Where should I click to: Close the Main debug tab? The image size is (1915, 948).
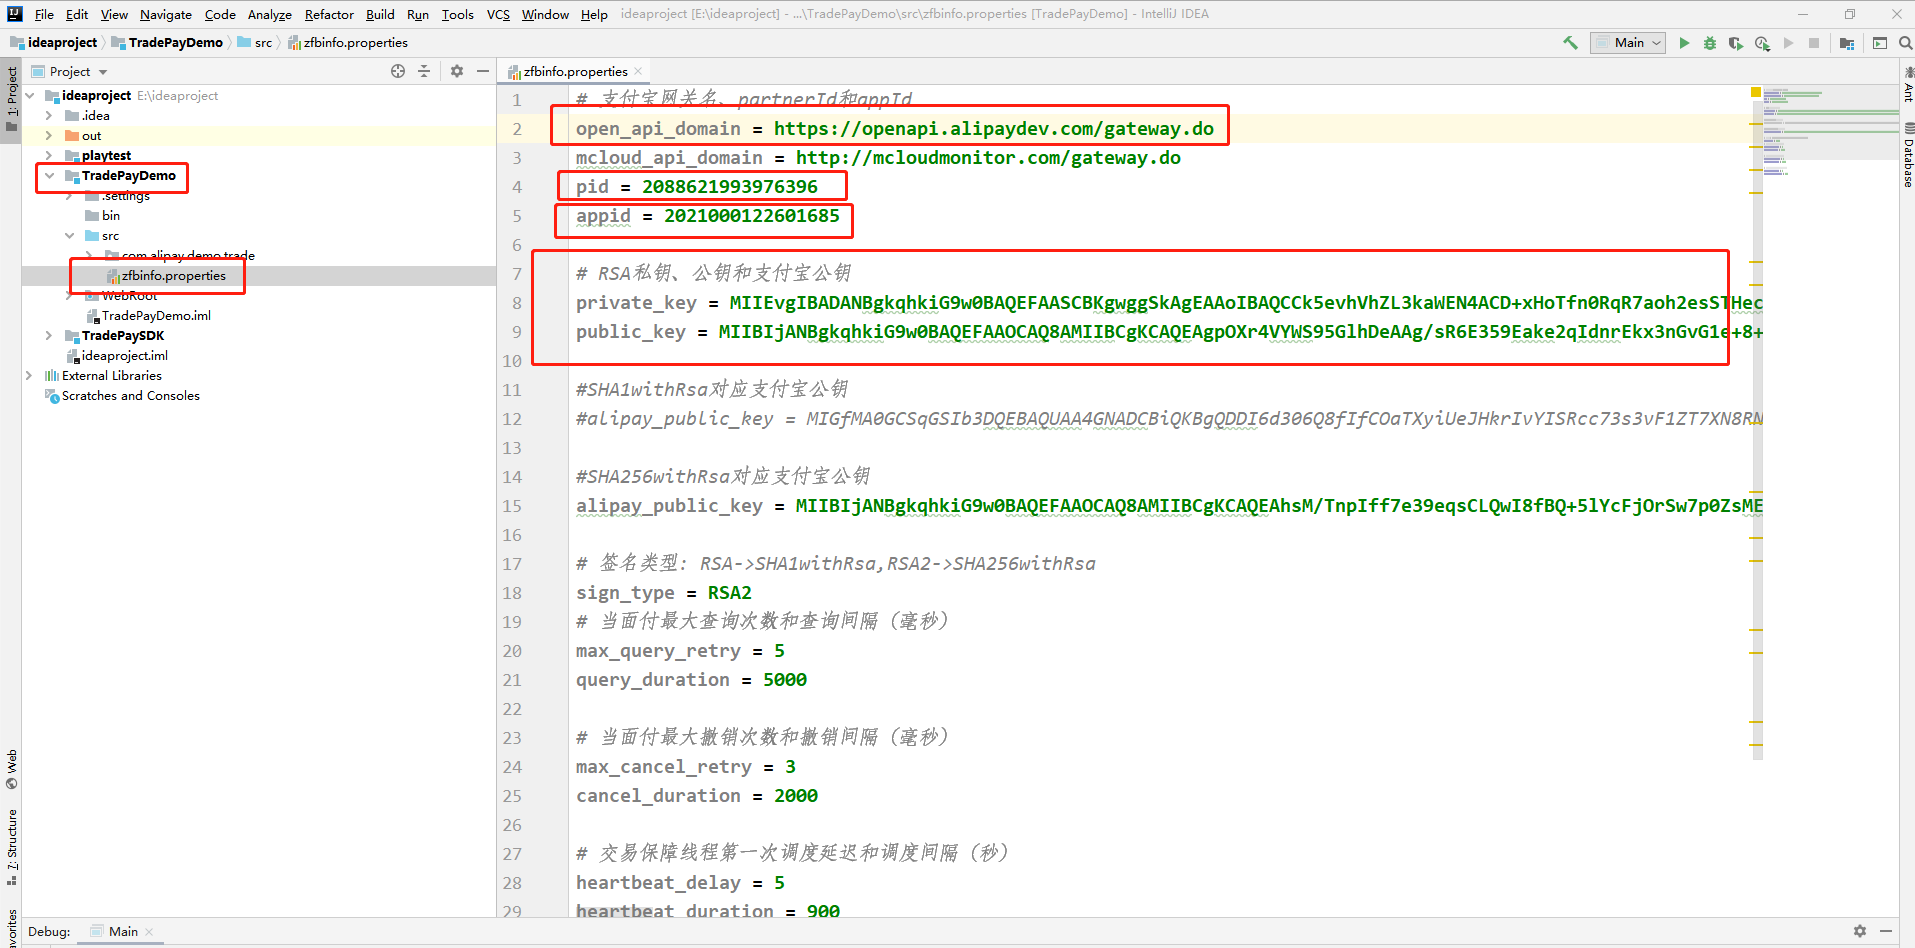(x=149, y=932)
